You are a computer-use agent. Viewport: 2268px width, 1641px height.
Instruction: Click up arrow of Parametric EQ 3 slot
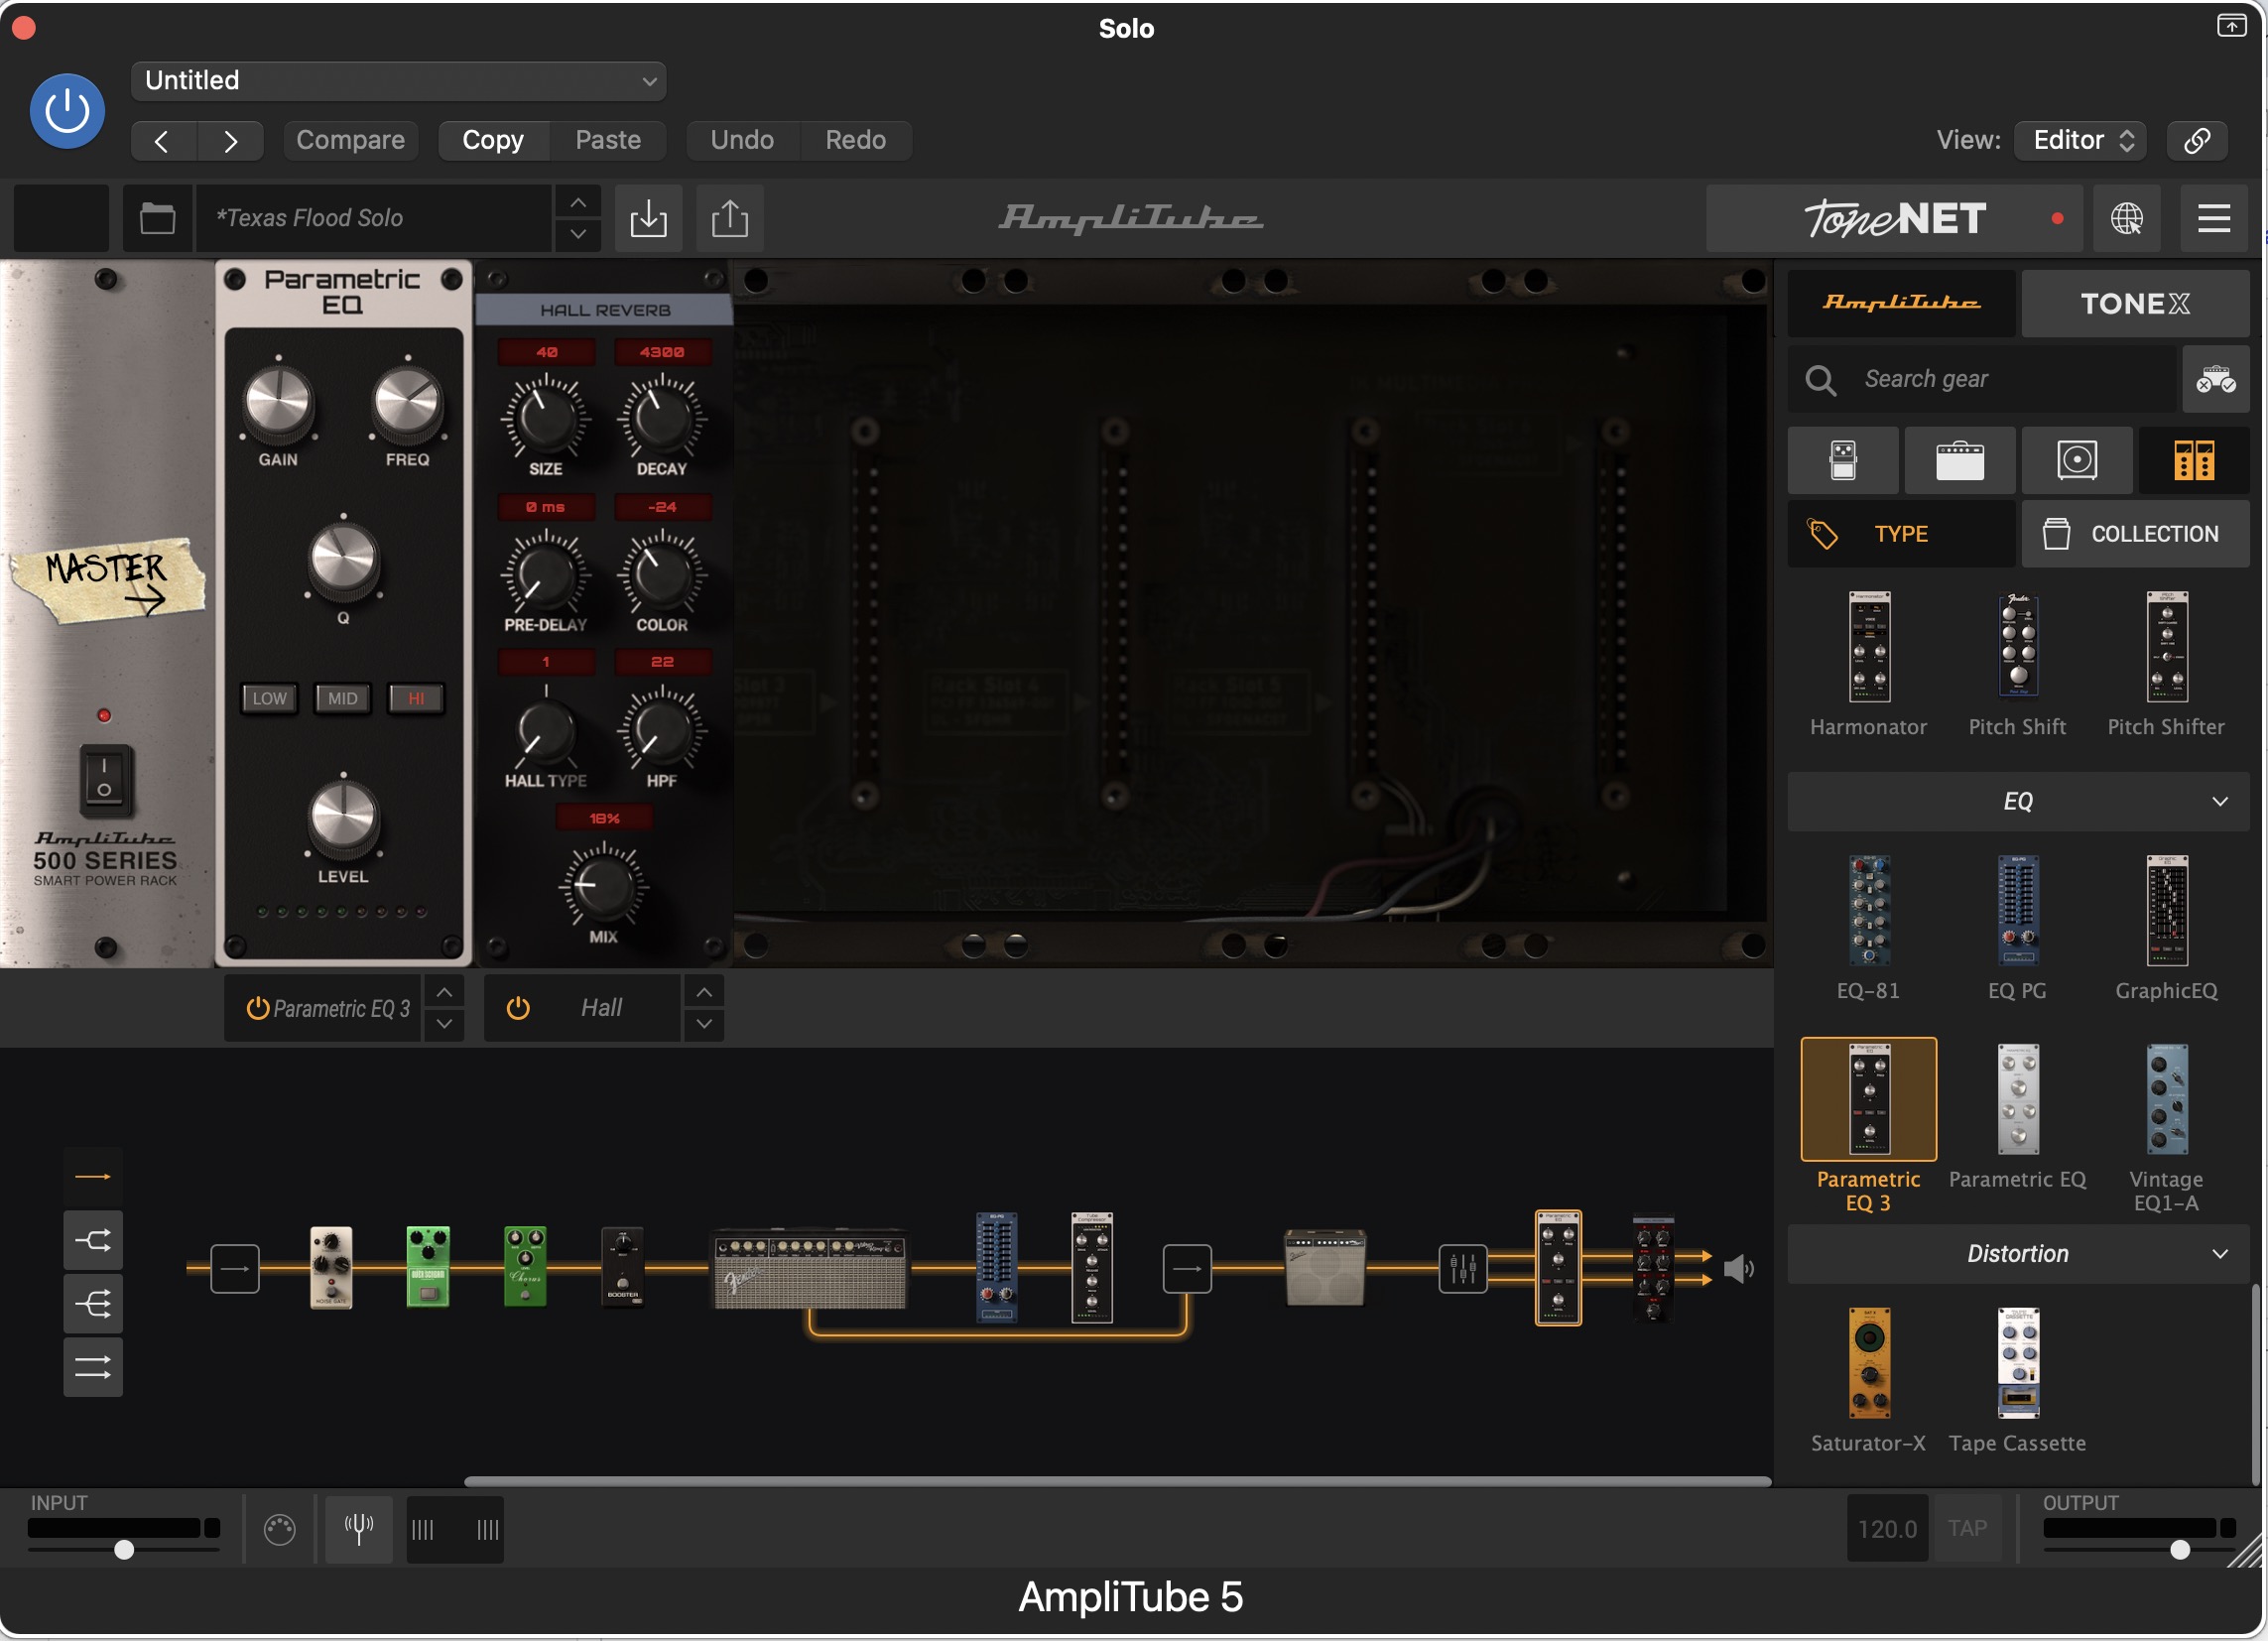(x=444, y=992)
